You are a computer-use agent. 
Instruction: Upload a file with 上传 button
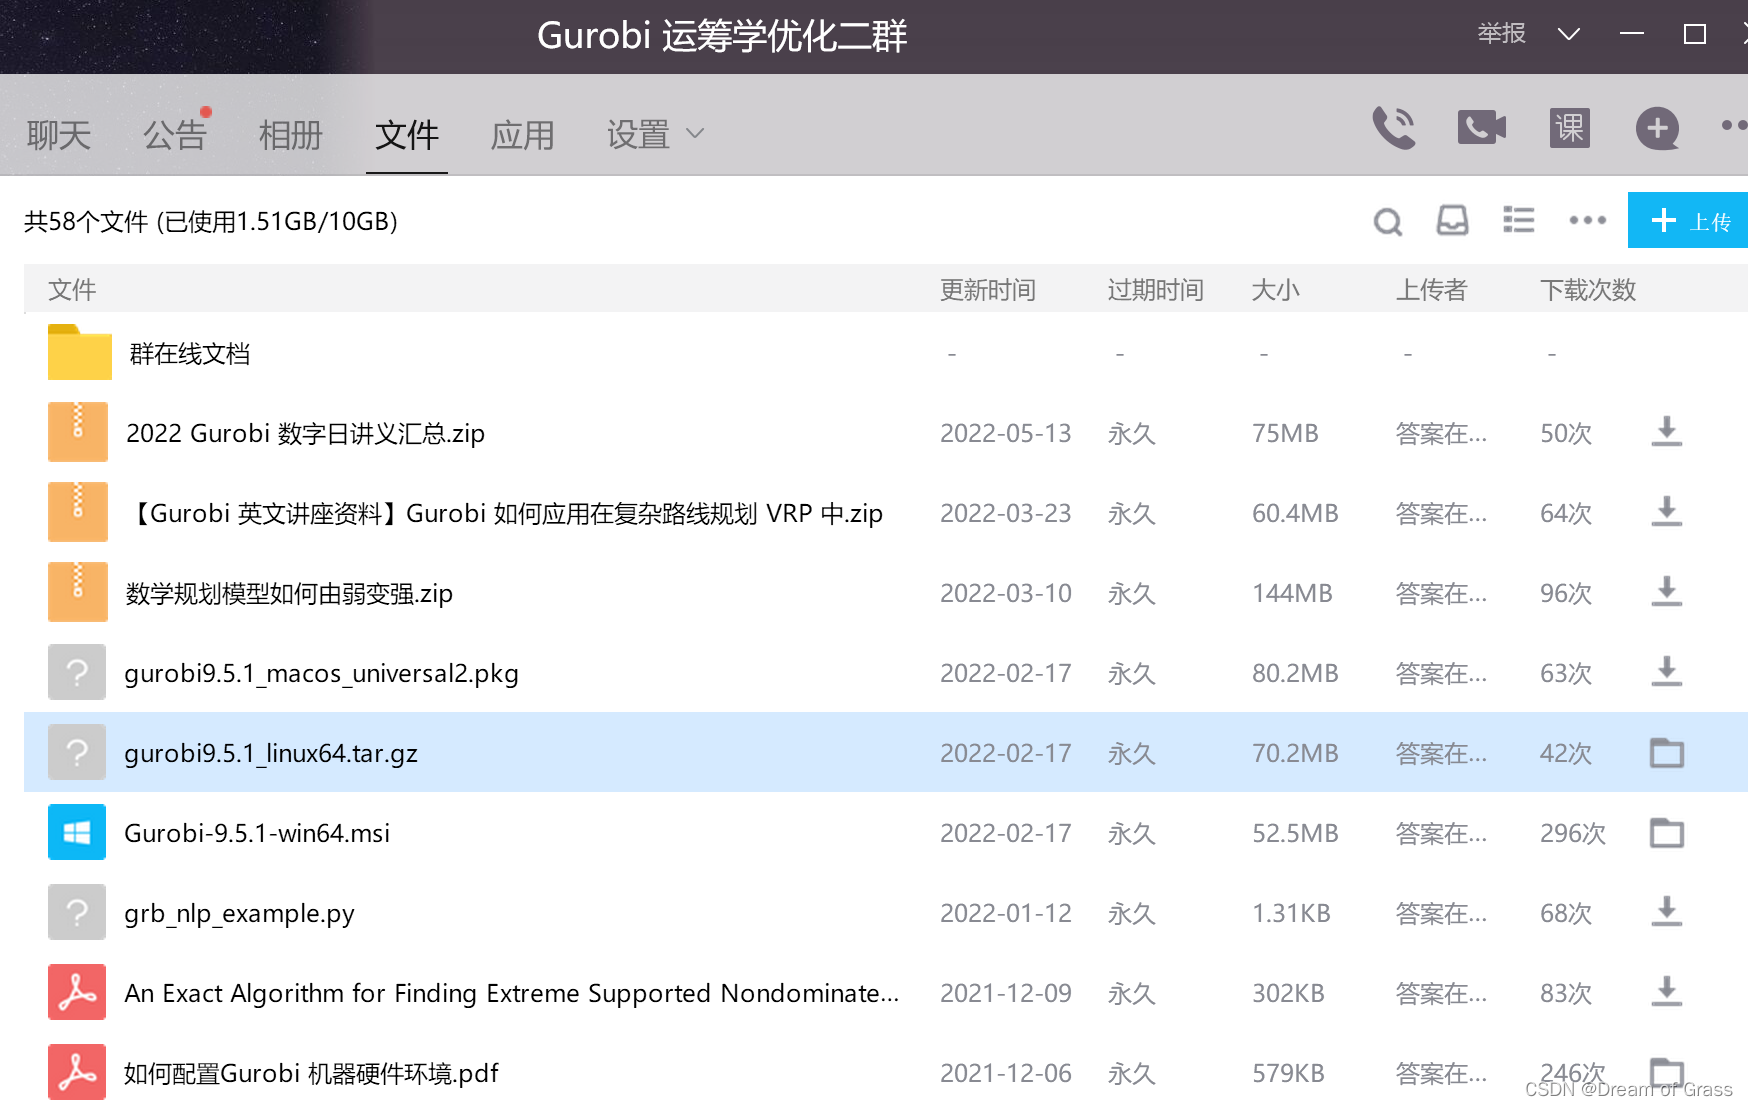1688,220
